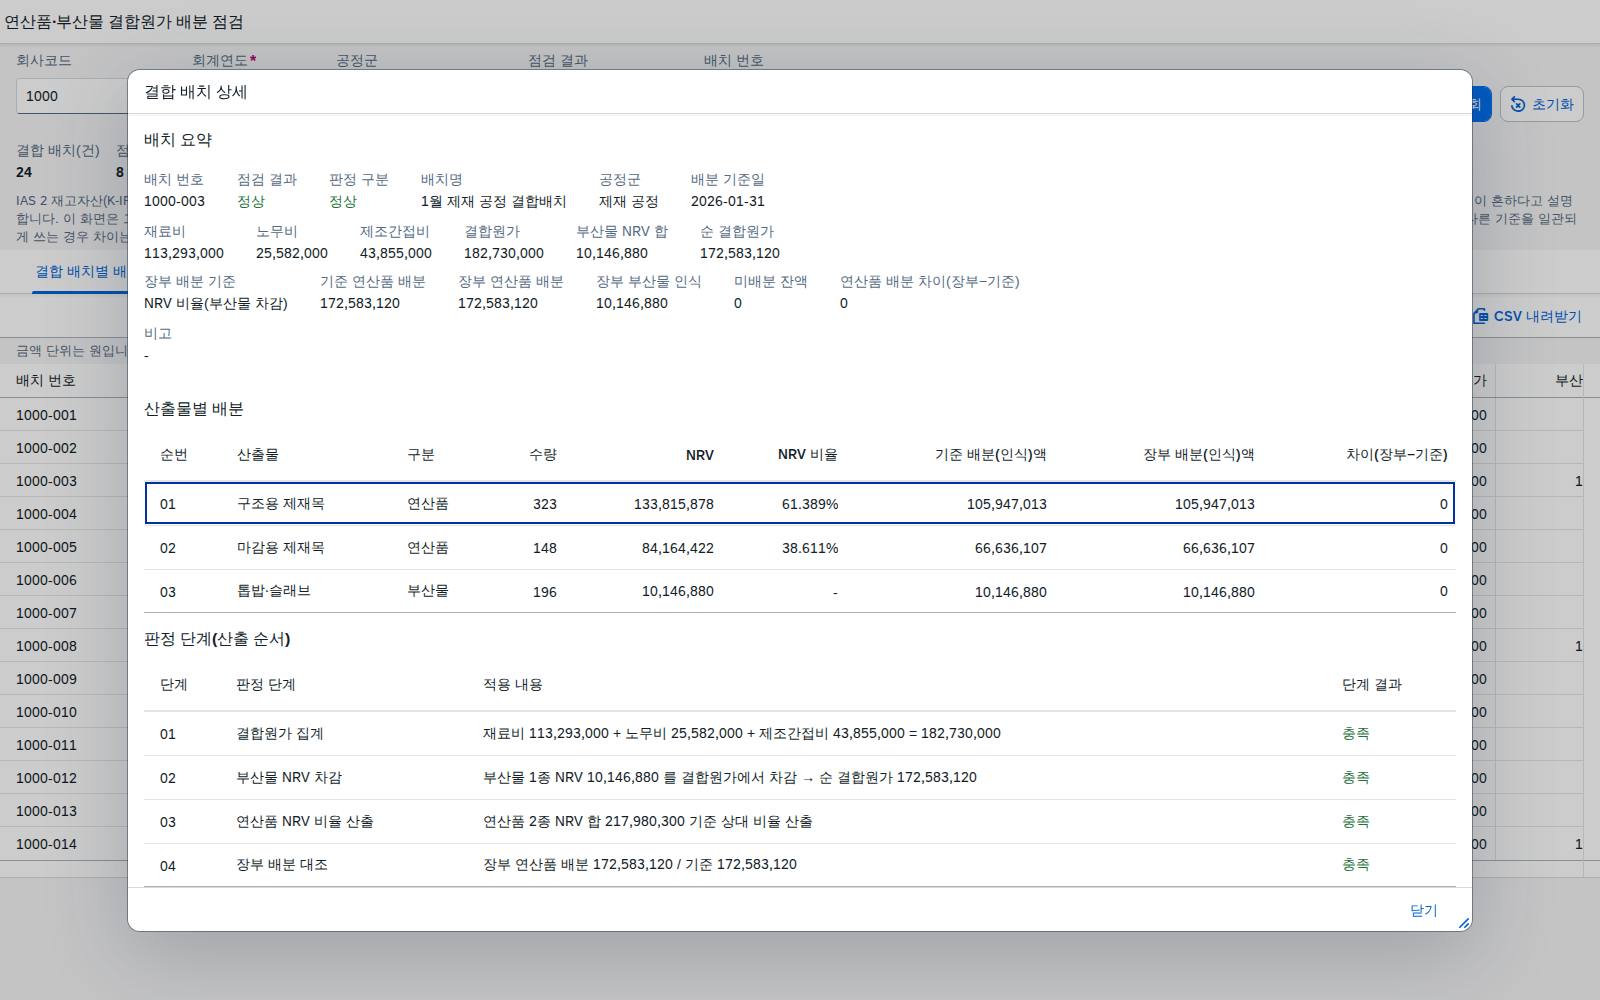
Task: Click the 61.389% NRV ratio cell
Action: (x=810, y=504)
